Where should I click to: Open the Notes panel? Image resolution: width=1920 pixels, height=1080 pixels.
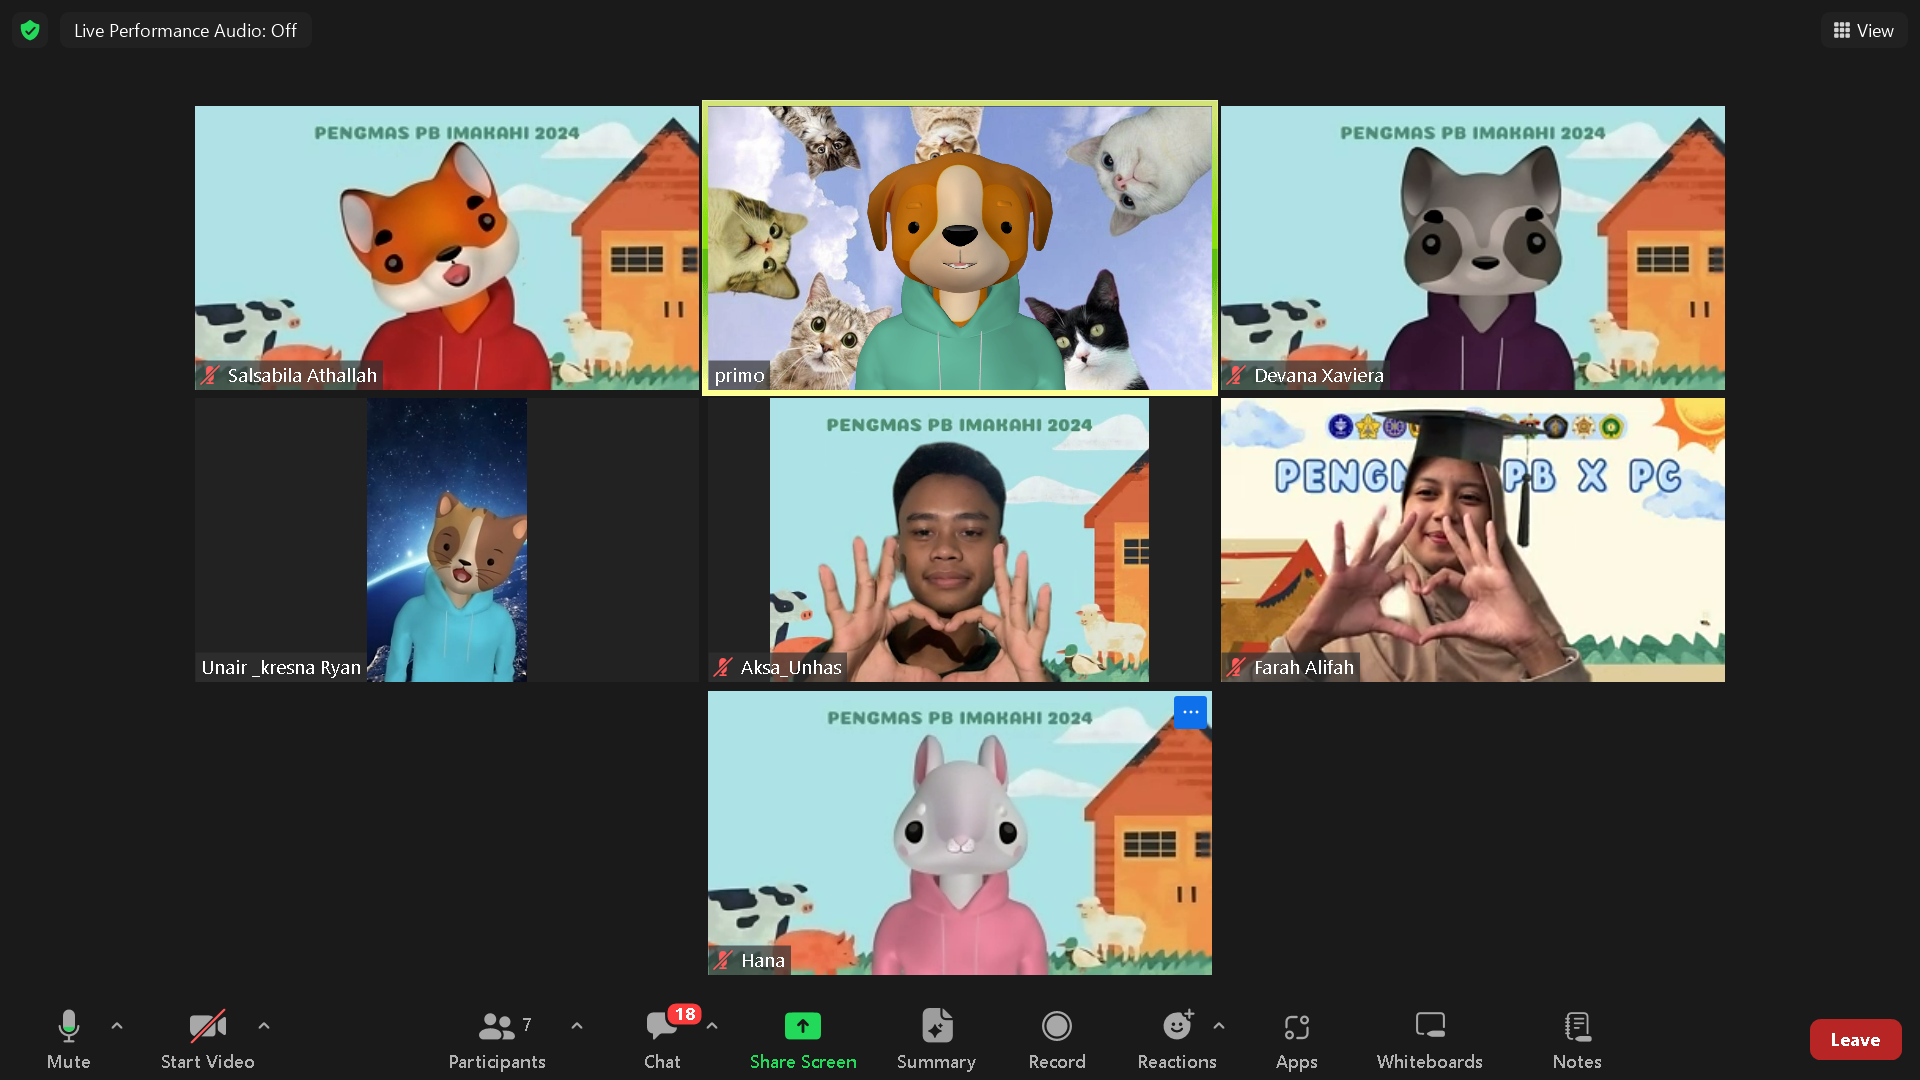tap(1577, 1038)
